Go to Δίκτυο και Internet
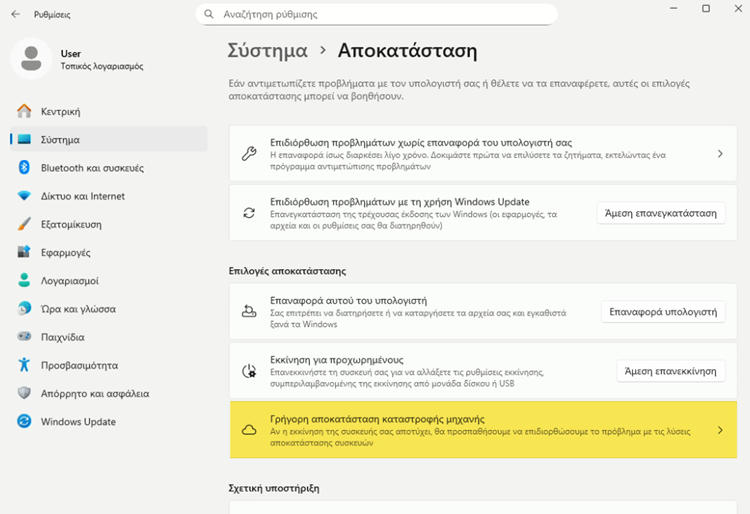750x514 pixels. [x=109, y=196]
